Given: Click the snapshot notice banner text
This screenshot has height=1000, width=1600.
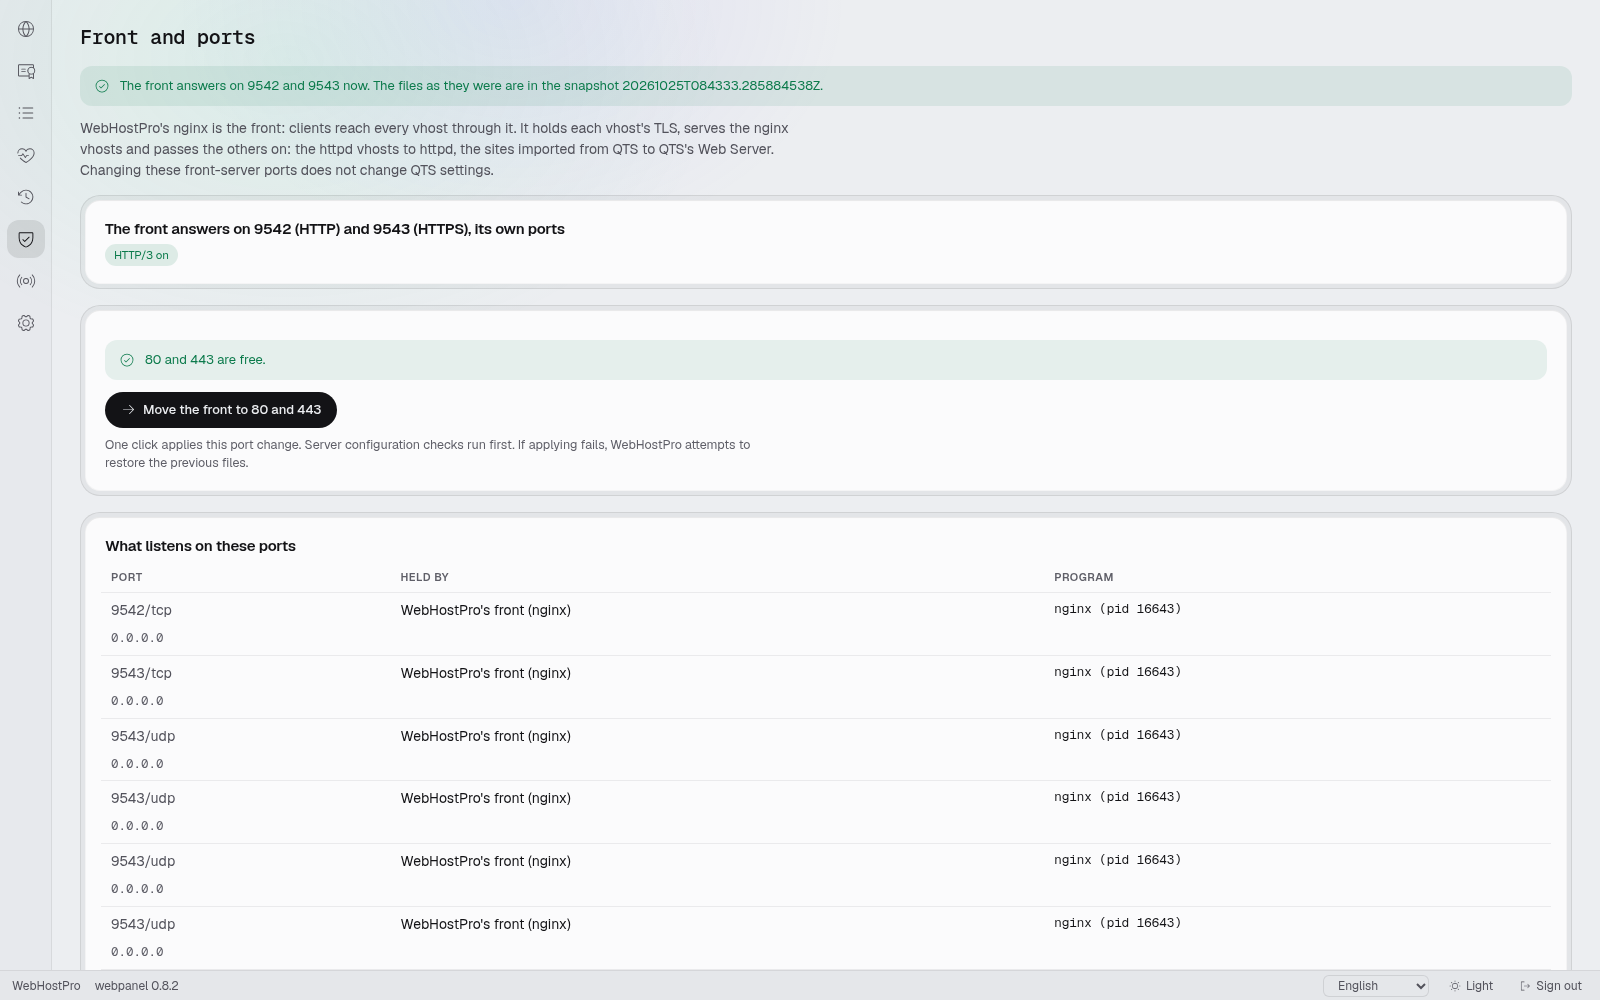Looking at the screenshot, I should pyautogui.click(x=471, y=86).
